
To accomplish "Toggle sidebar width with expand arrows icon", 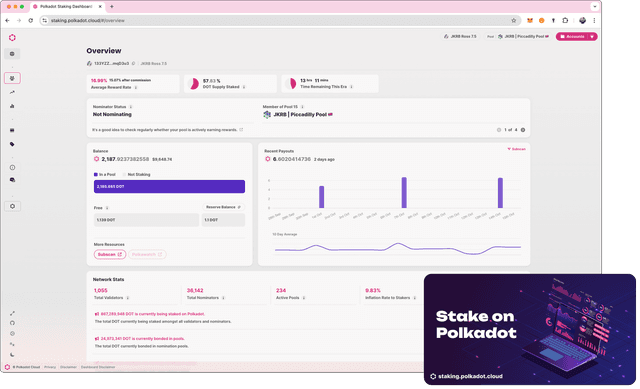I will [12, 313].
